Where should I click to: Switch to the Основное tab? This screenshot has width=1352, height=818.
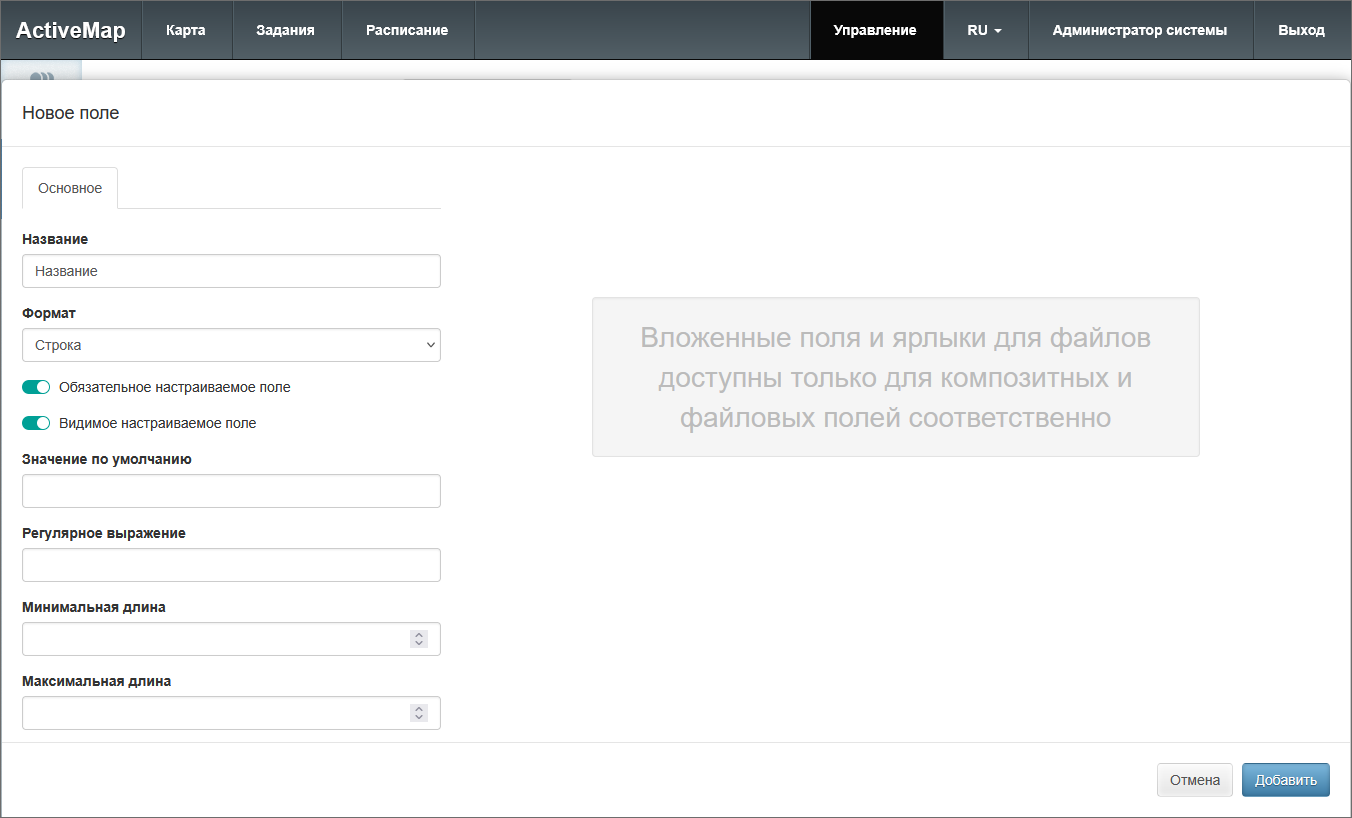[70, 188]
